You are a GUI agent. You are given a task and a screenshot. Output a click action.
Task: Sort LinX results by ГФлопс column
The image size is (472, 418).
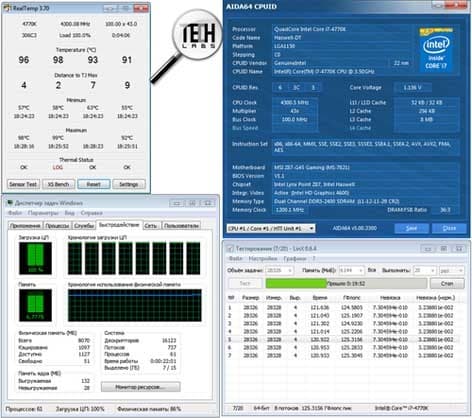(x=351, y=297)
